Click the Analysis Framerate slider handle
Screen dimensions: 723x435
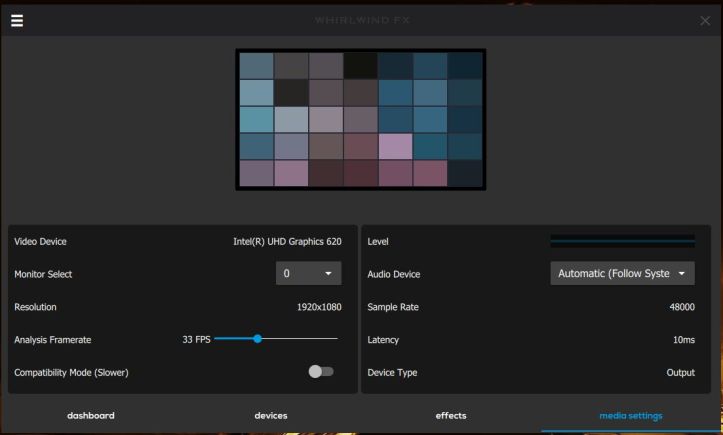tap(257, 339)
